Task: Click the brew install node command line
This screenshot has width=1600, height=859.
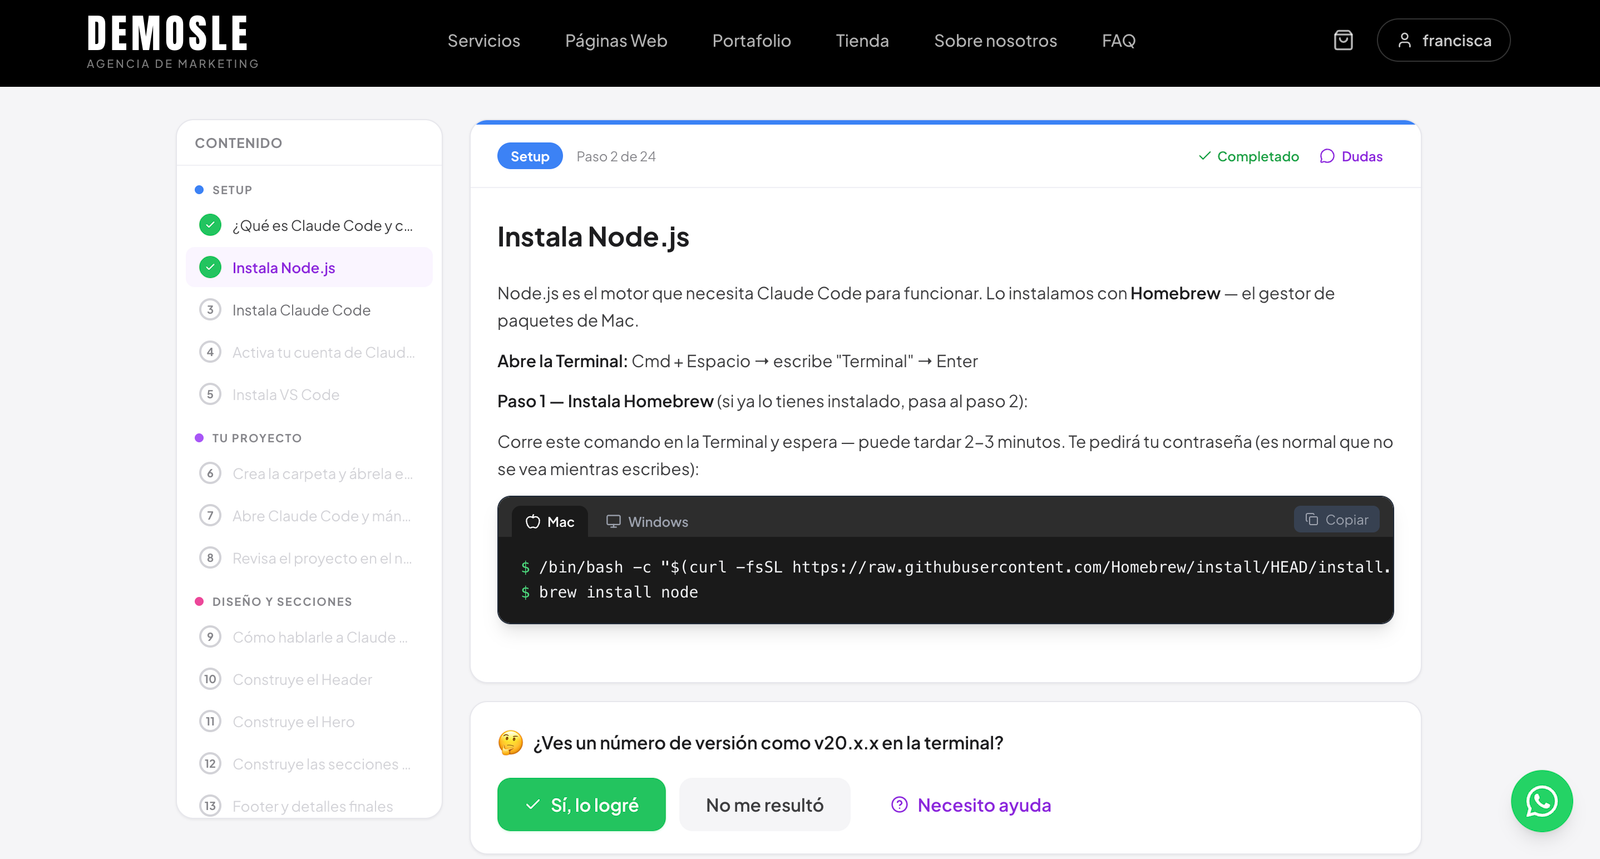Action: (618, 592)
